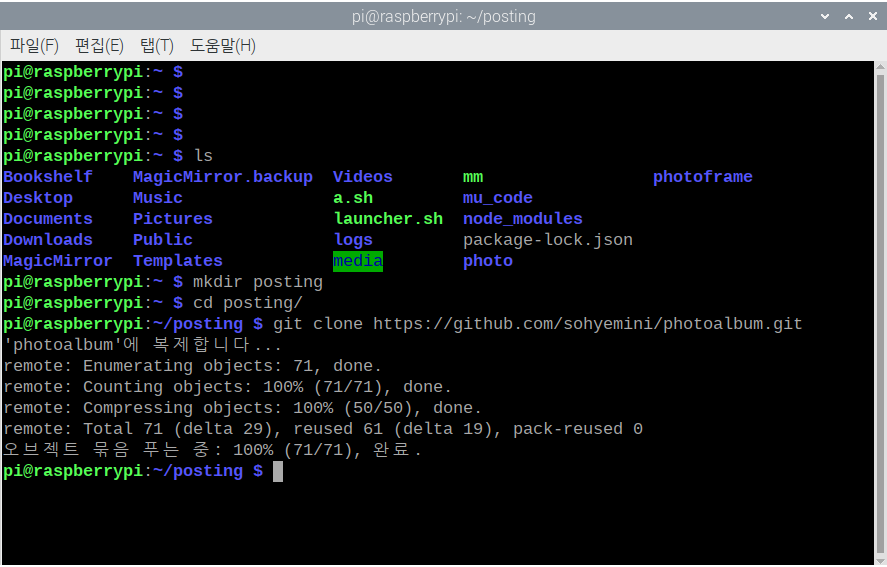Click the cursor at the last prompt
This screenshot has width=887, height=567.
(x=278, y=471)
